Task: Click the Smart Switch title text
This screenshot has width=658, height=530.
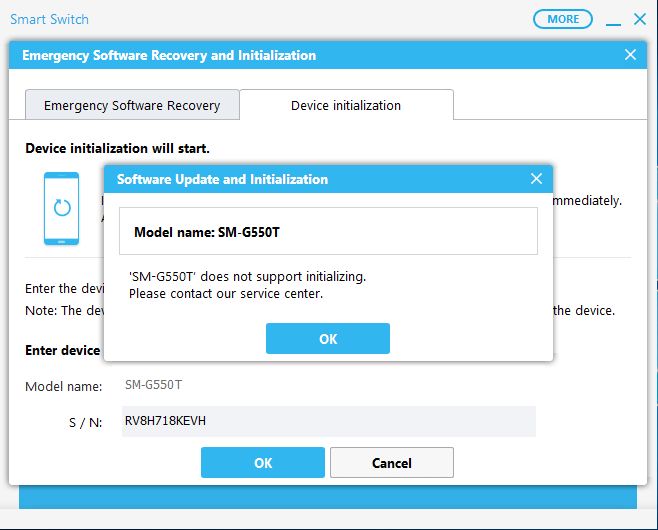Action: (x=50, y=19)
